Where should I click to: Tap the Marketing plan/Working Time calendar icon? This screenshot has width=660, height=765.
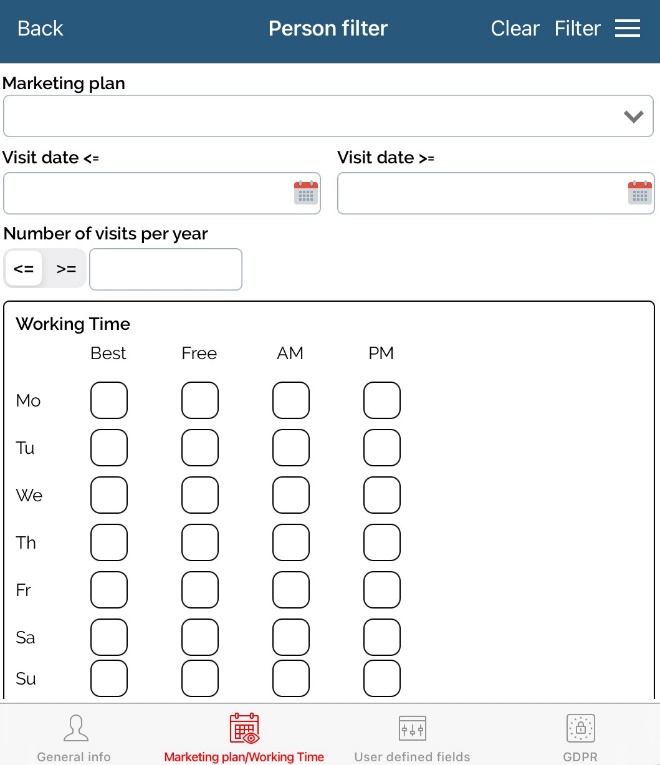click(244, 728)
